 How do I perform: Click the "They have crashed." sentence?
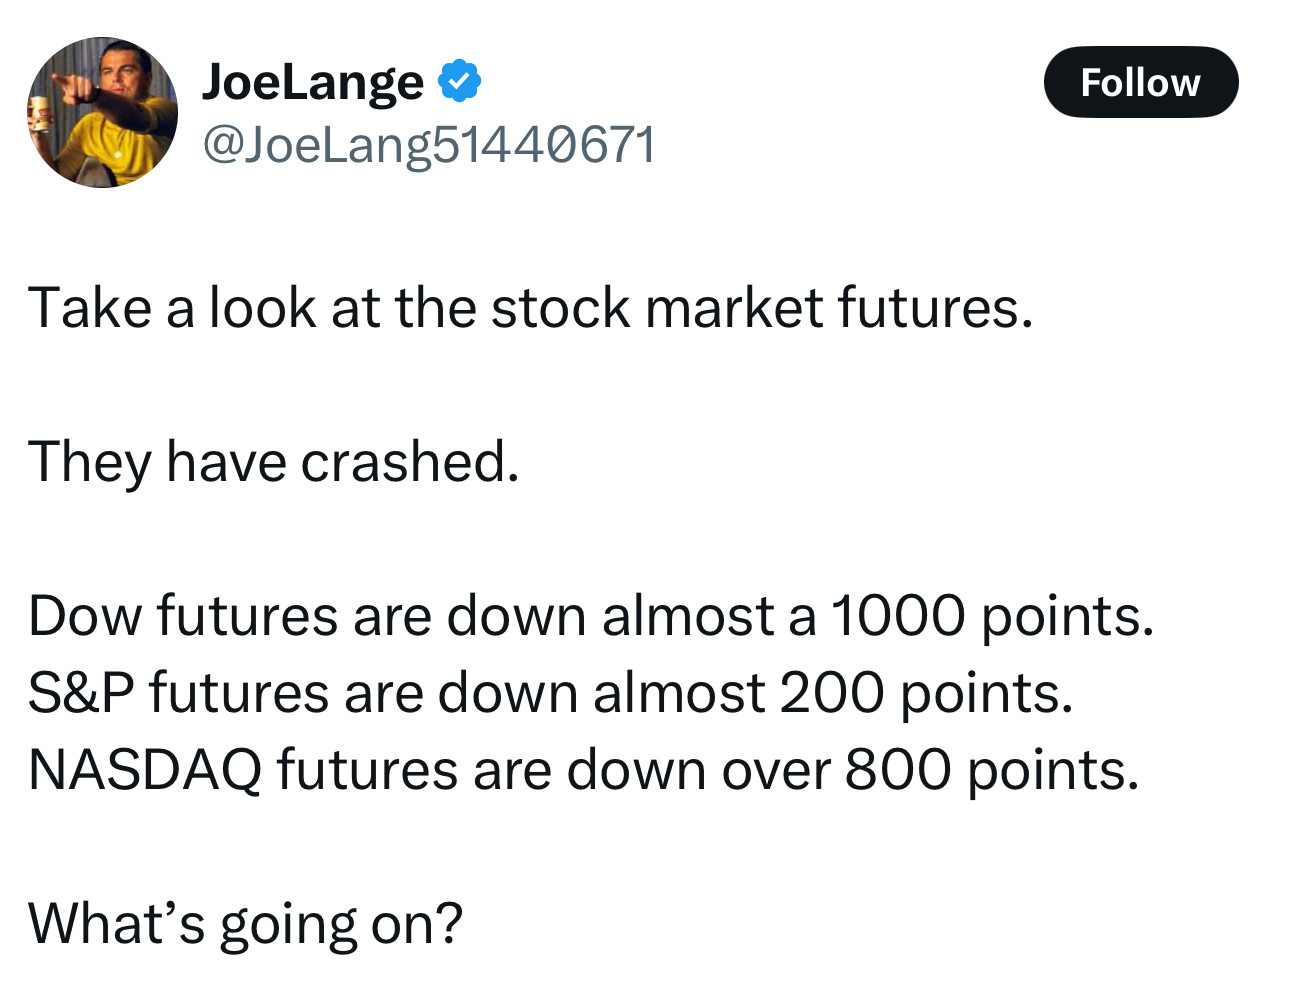tap(274, 462)
